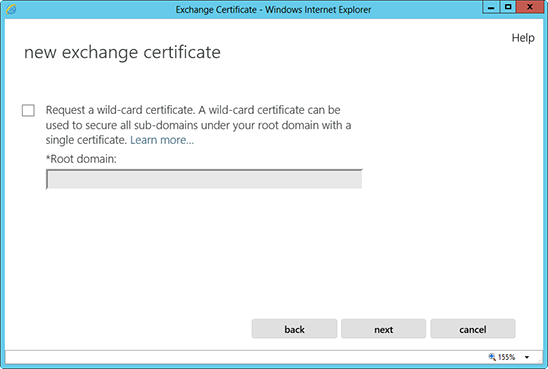Click the window title bar text
The image size is (548, 369).
(273, 9)
